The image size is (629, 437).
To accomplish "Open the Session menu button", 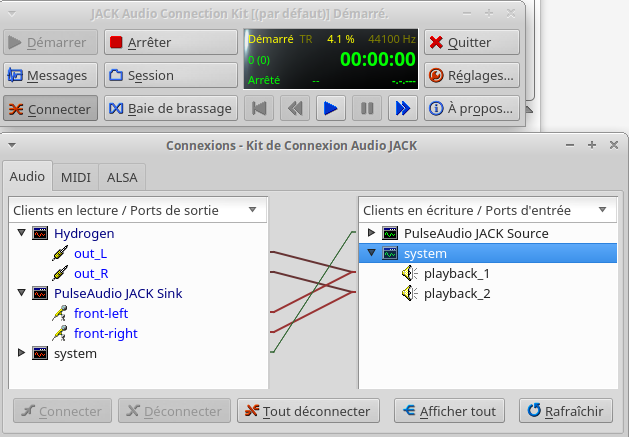I will point(171,75).
